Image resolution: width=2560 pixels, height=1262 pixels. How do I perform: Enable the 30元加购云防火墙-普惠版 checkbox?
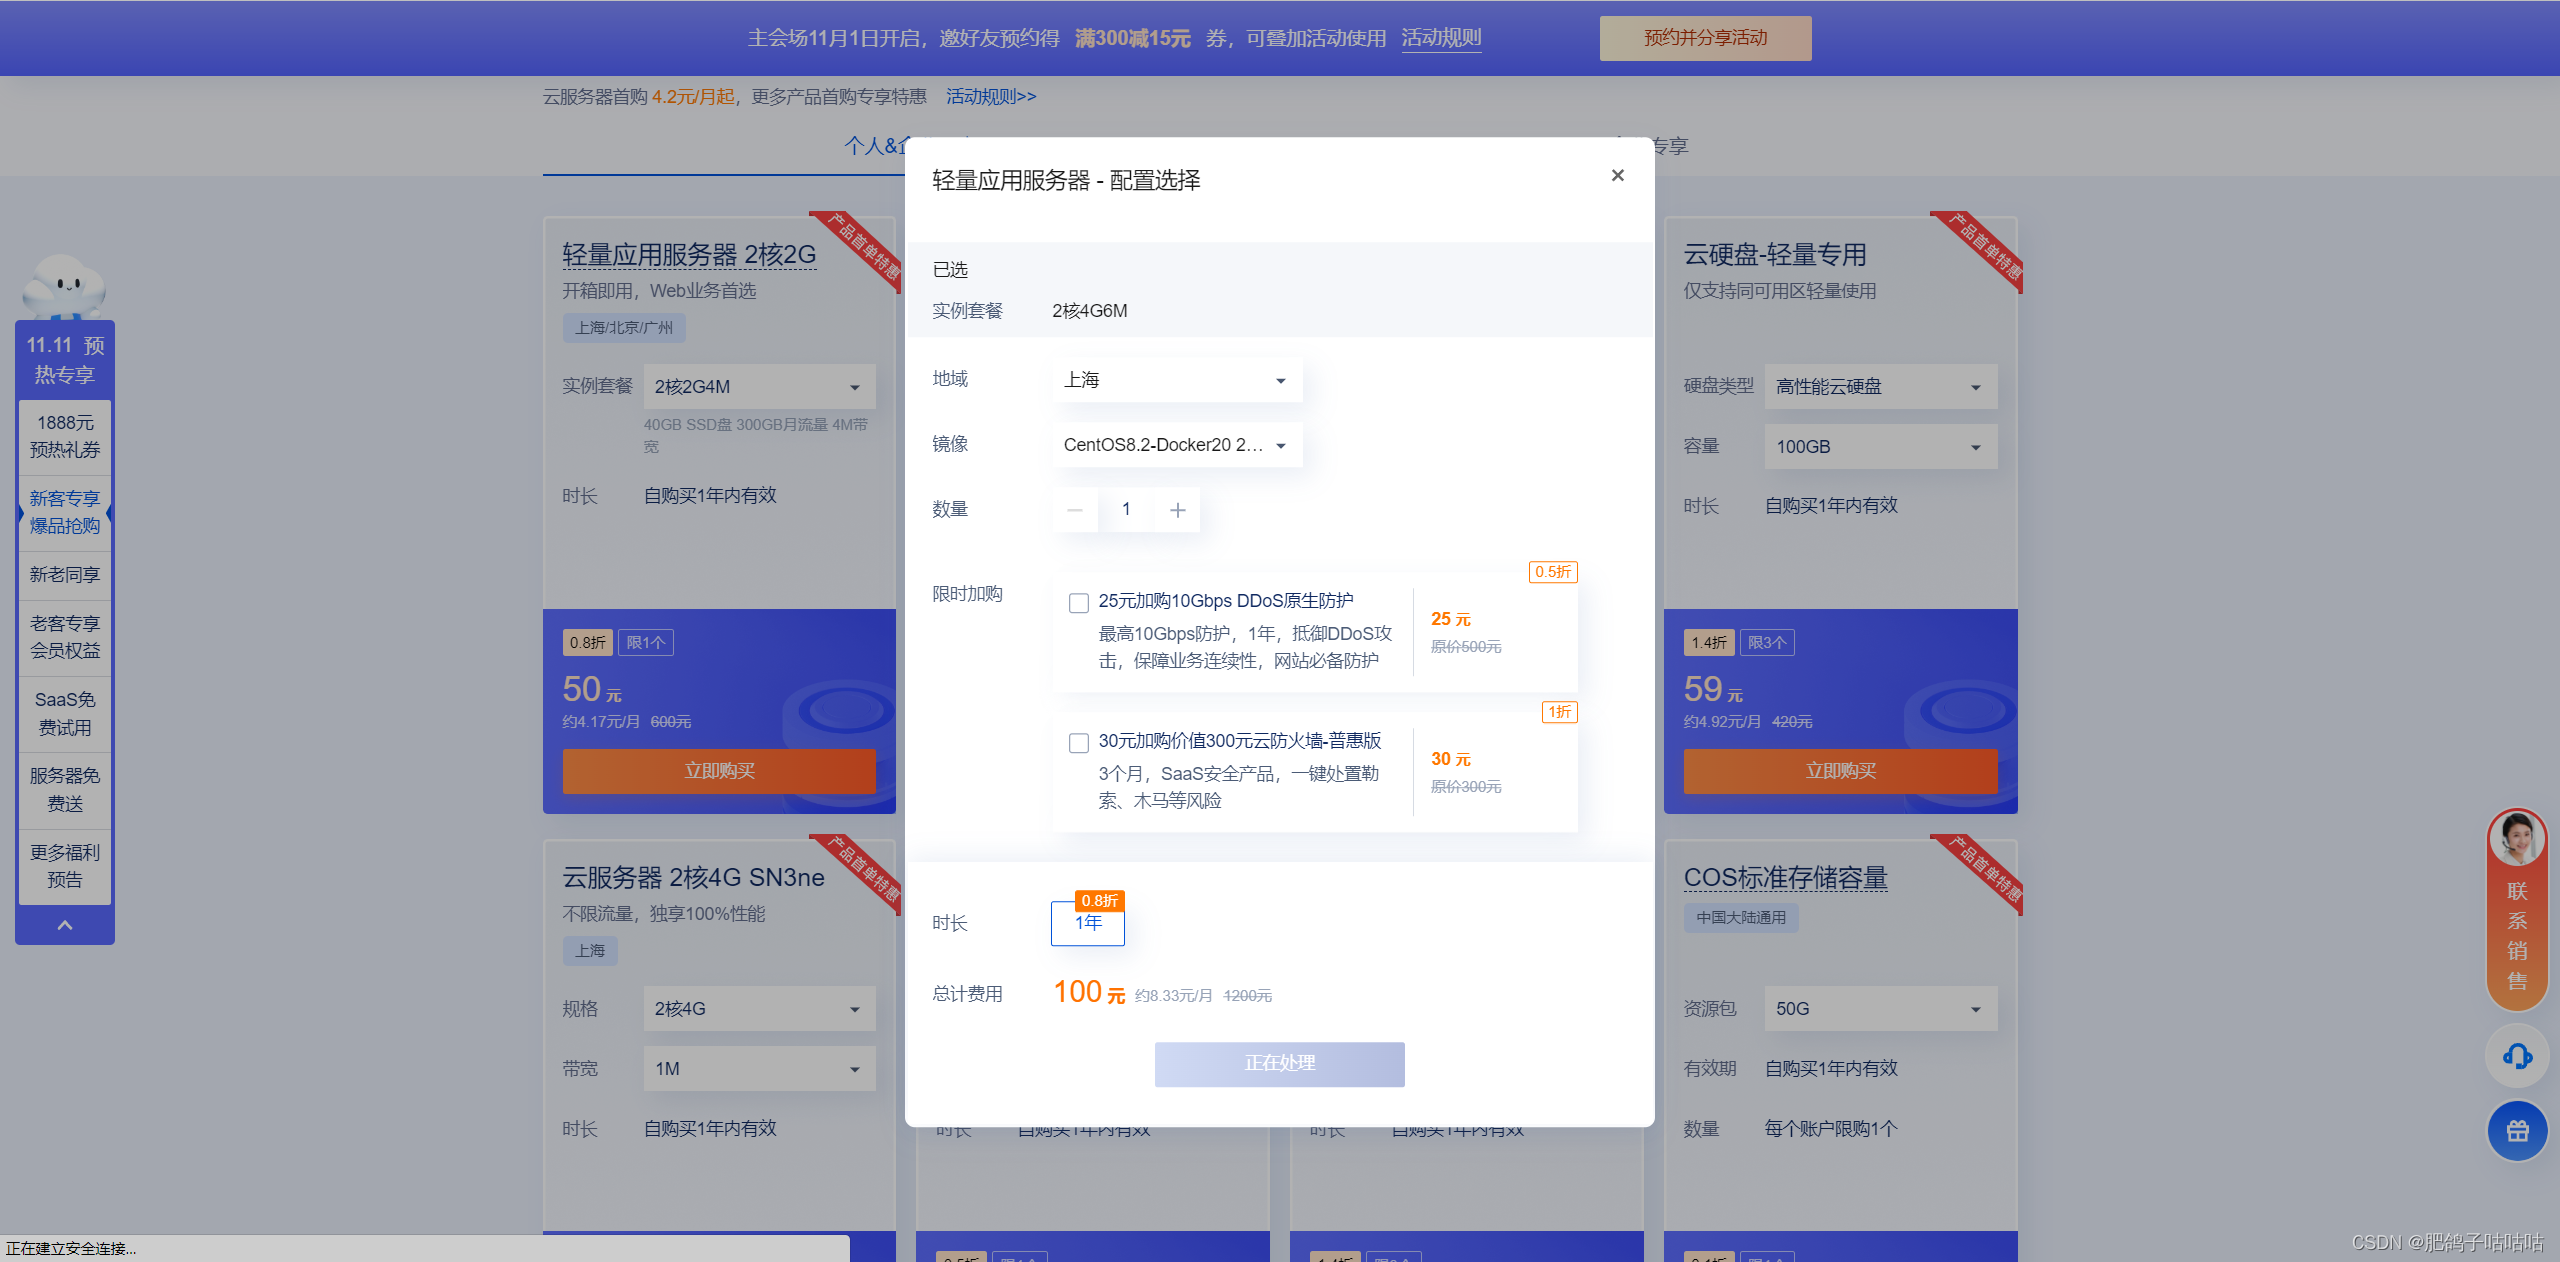[1078, 743]
